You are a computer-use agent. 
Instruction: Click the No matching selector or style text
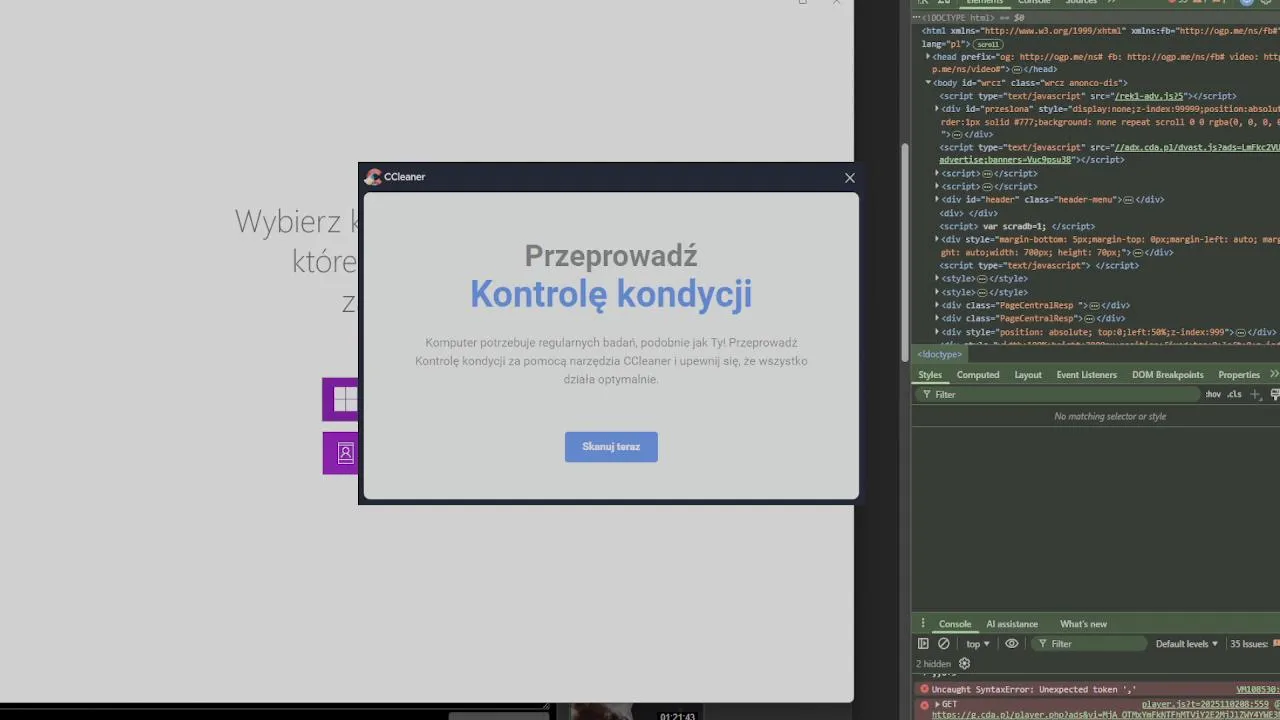1110,417
